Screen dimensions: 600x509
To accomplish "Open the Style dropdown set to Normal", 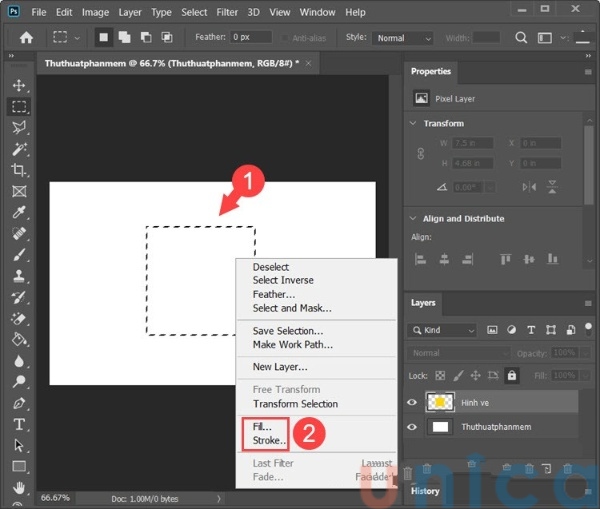I will tap(404, 38).
